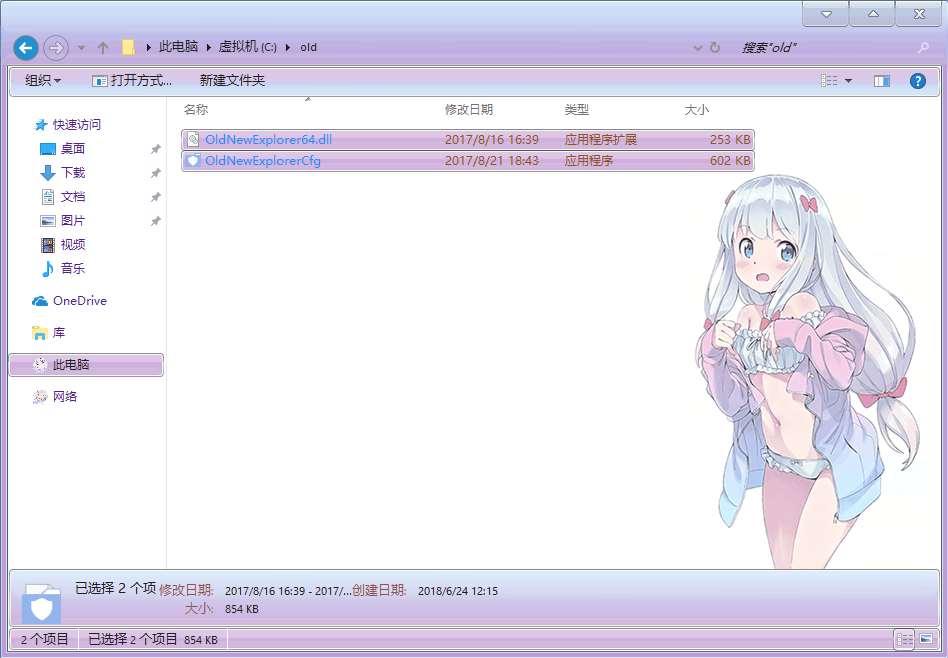The height and width of the screenshot is (658, 948).
Task: Click 大小 value 854 KB in details pane
Action: point(242,609)
